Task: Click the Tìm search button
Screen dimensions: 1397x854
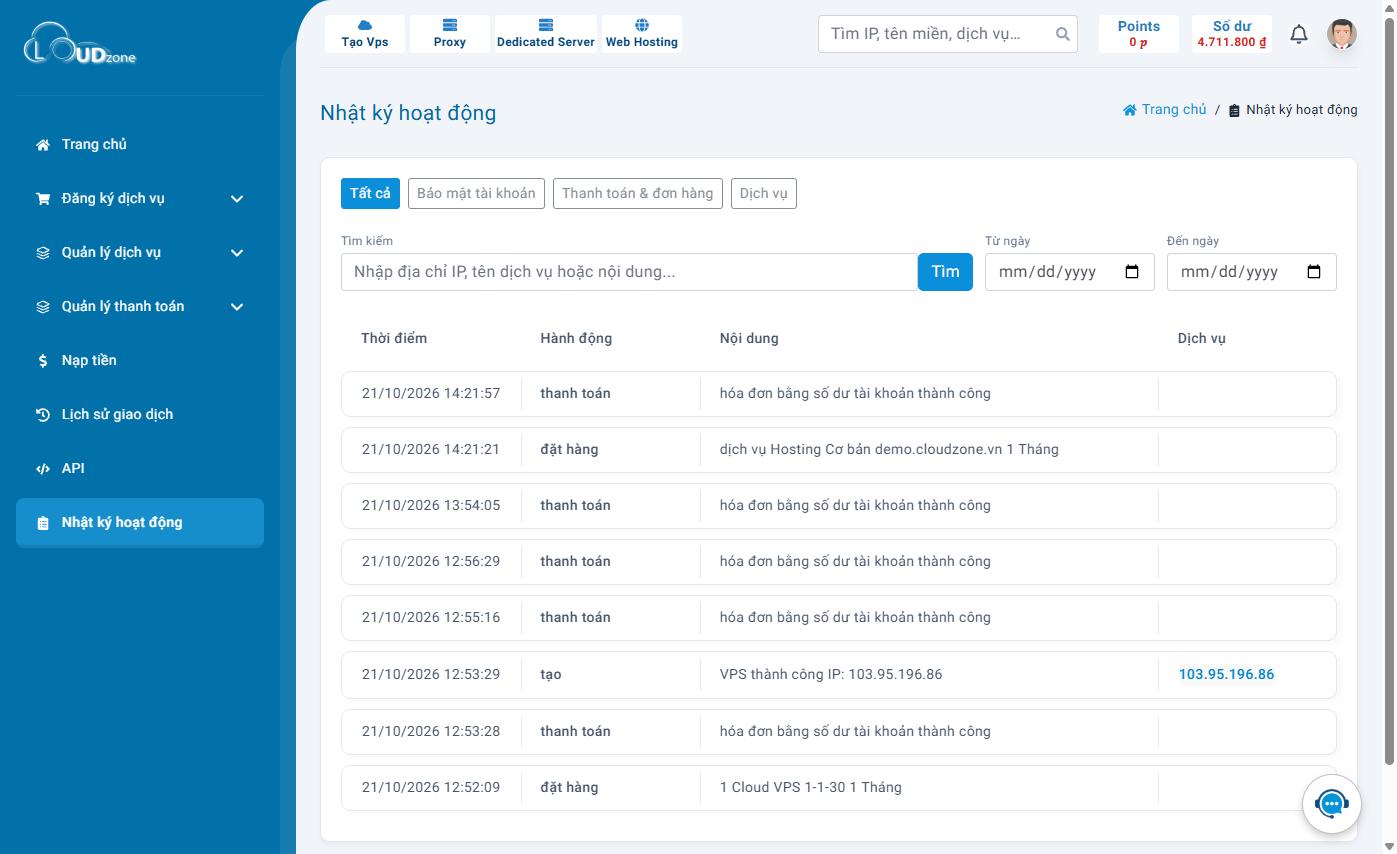Action: coord(945,272)
